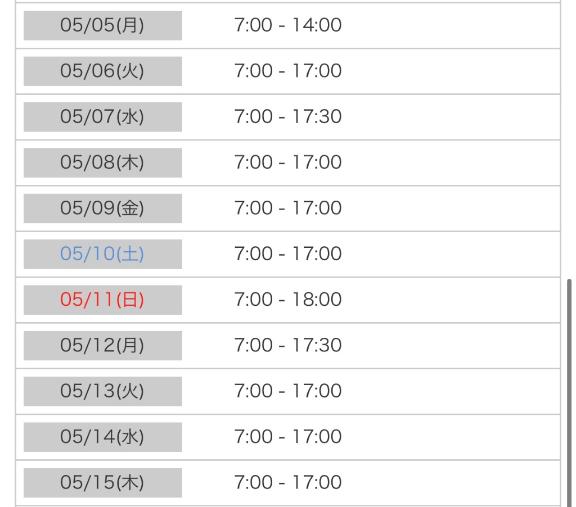Select 7:00 - 17:00 hours on 05/06
Screen dimensions: 576x507
point(288,71)
